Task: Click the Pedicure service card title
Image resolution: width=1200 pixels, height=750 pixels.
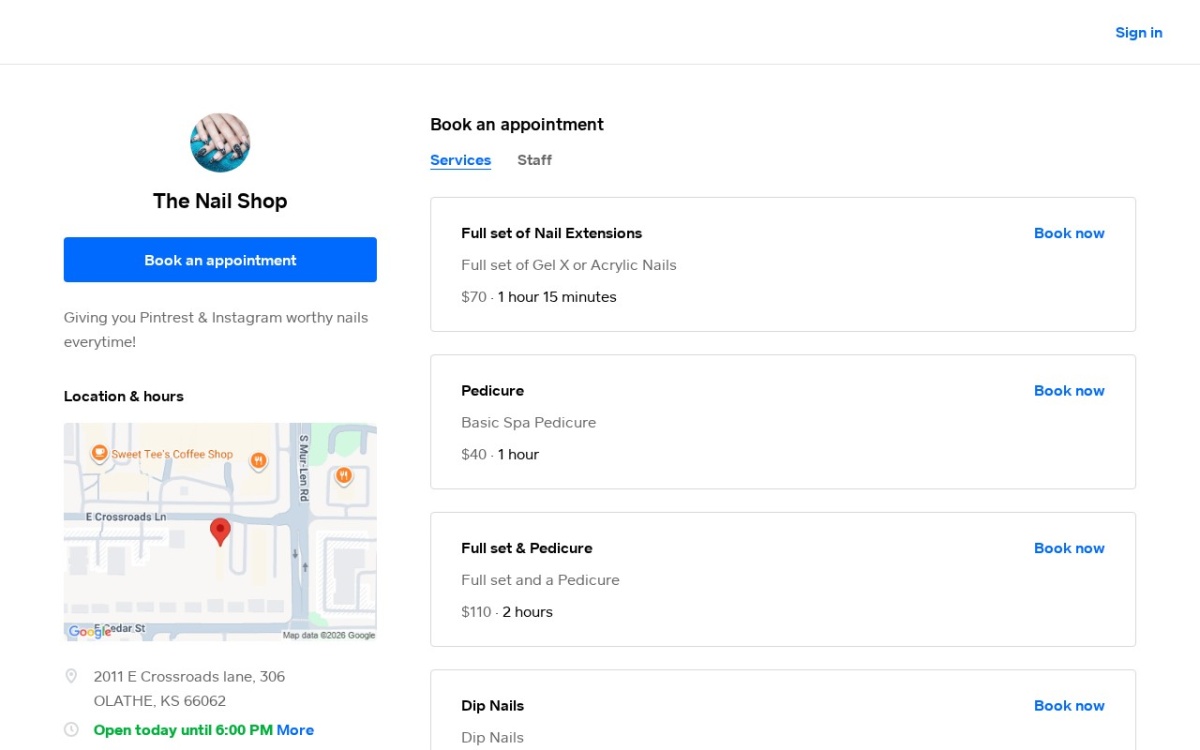Action: pyautogui.click(x=492, y=391)
